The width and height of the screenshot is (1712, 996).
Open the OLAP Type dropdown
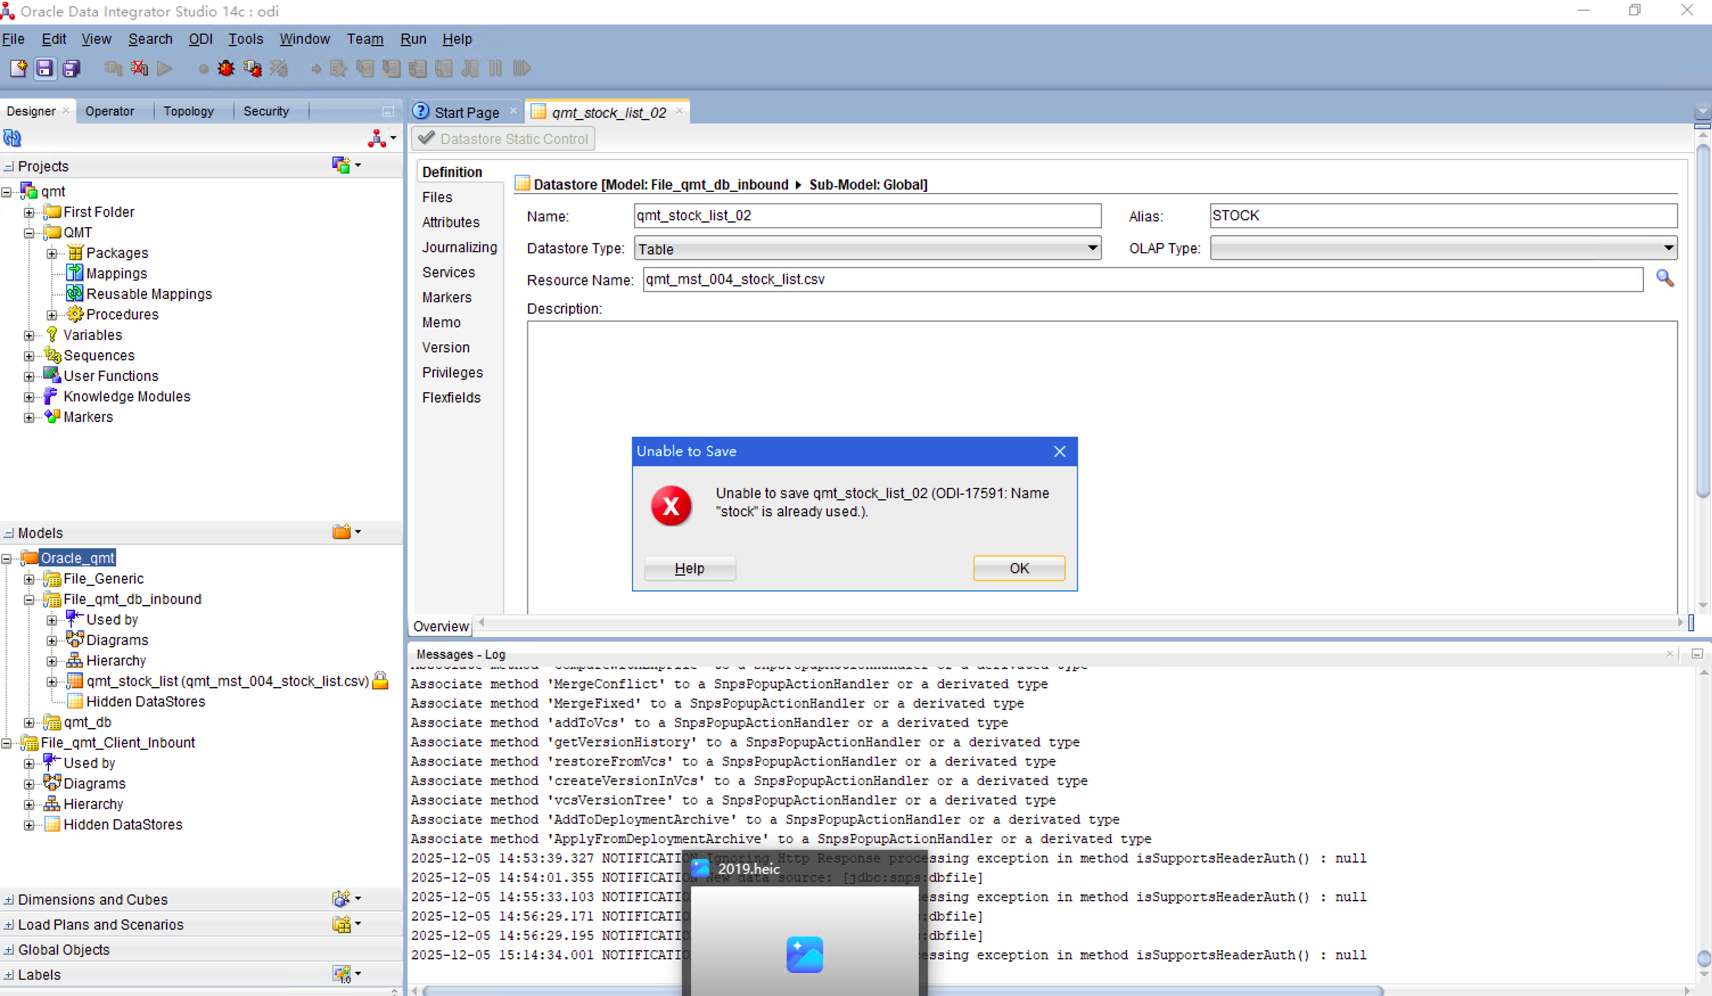pos(1668,248)
